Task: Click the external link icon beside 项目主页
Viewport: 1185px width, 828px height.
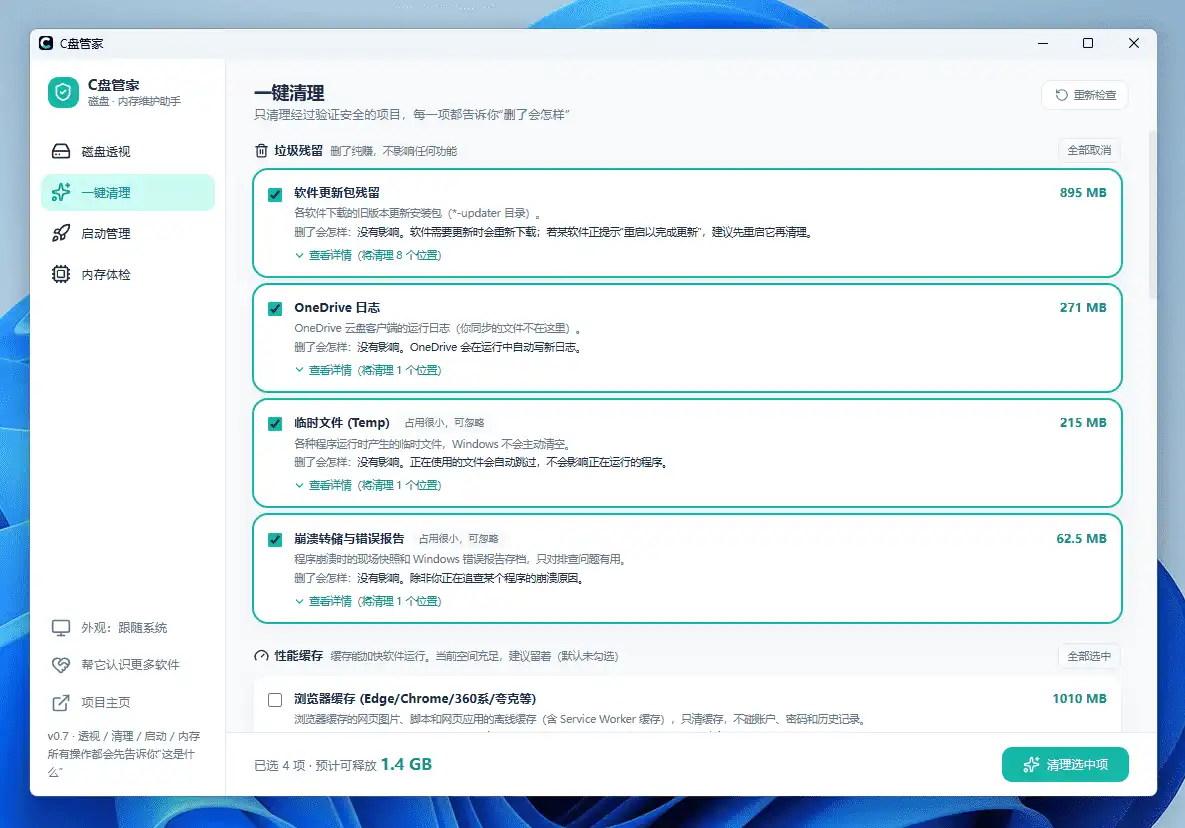Action: coord(61,703)
